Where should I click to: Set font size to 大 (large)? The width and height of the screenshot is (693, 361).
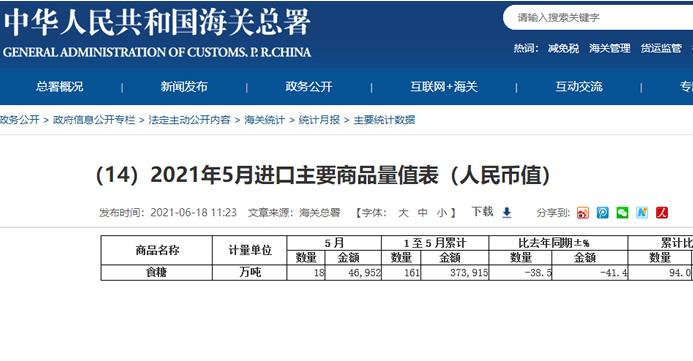403,213
